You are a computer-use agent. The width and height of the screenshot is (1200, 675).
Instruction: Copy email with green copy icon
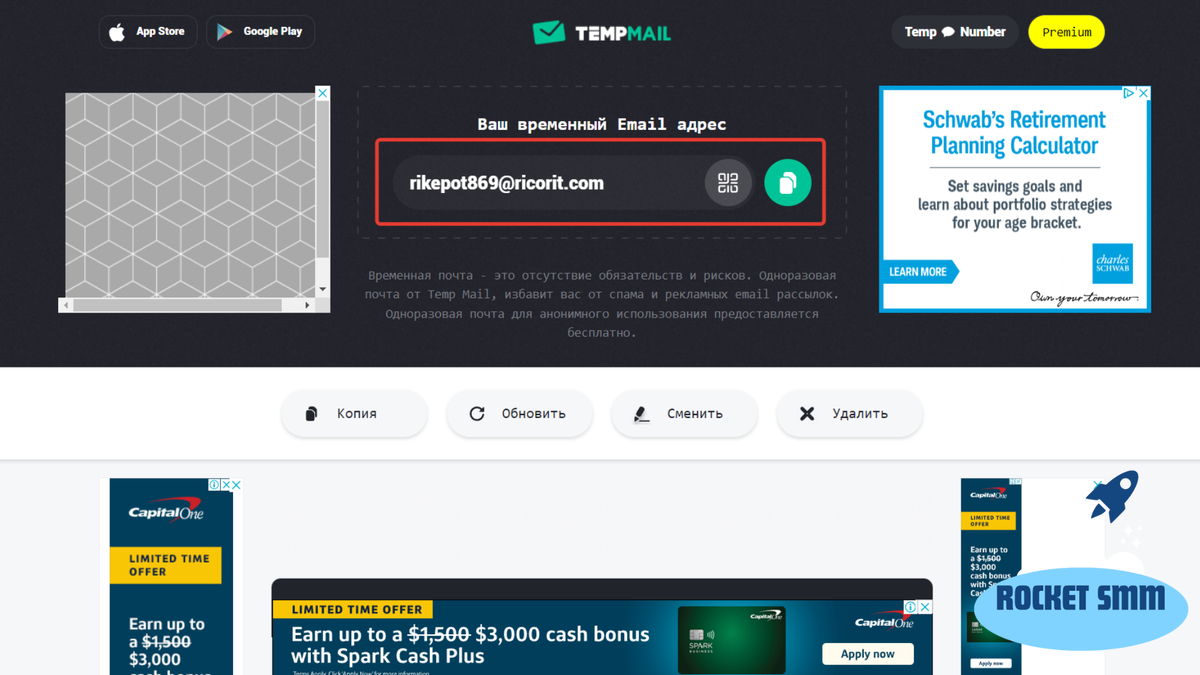click(x=787, y=183)
